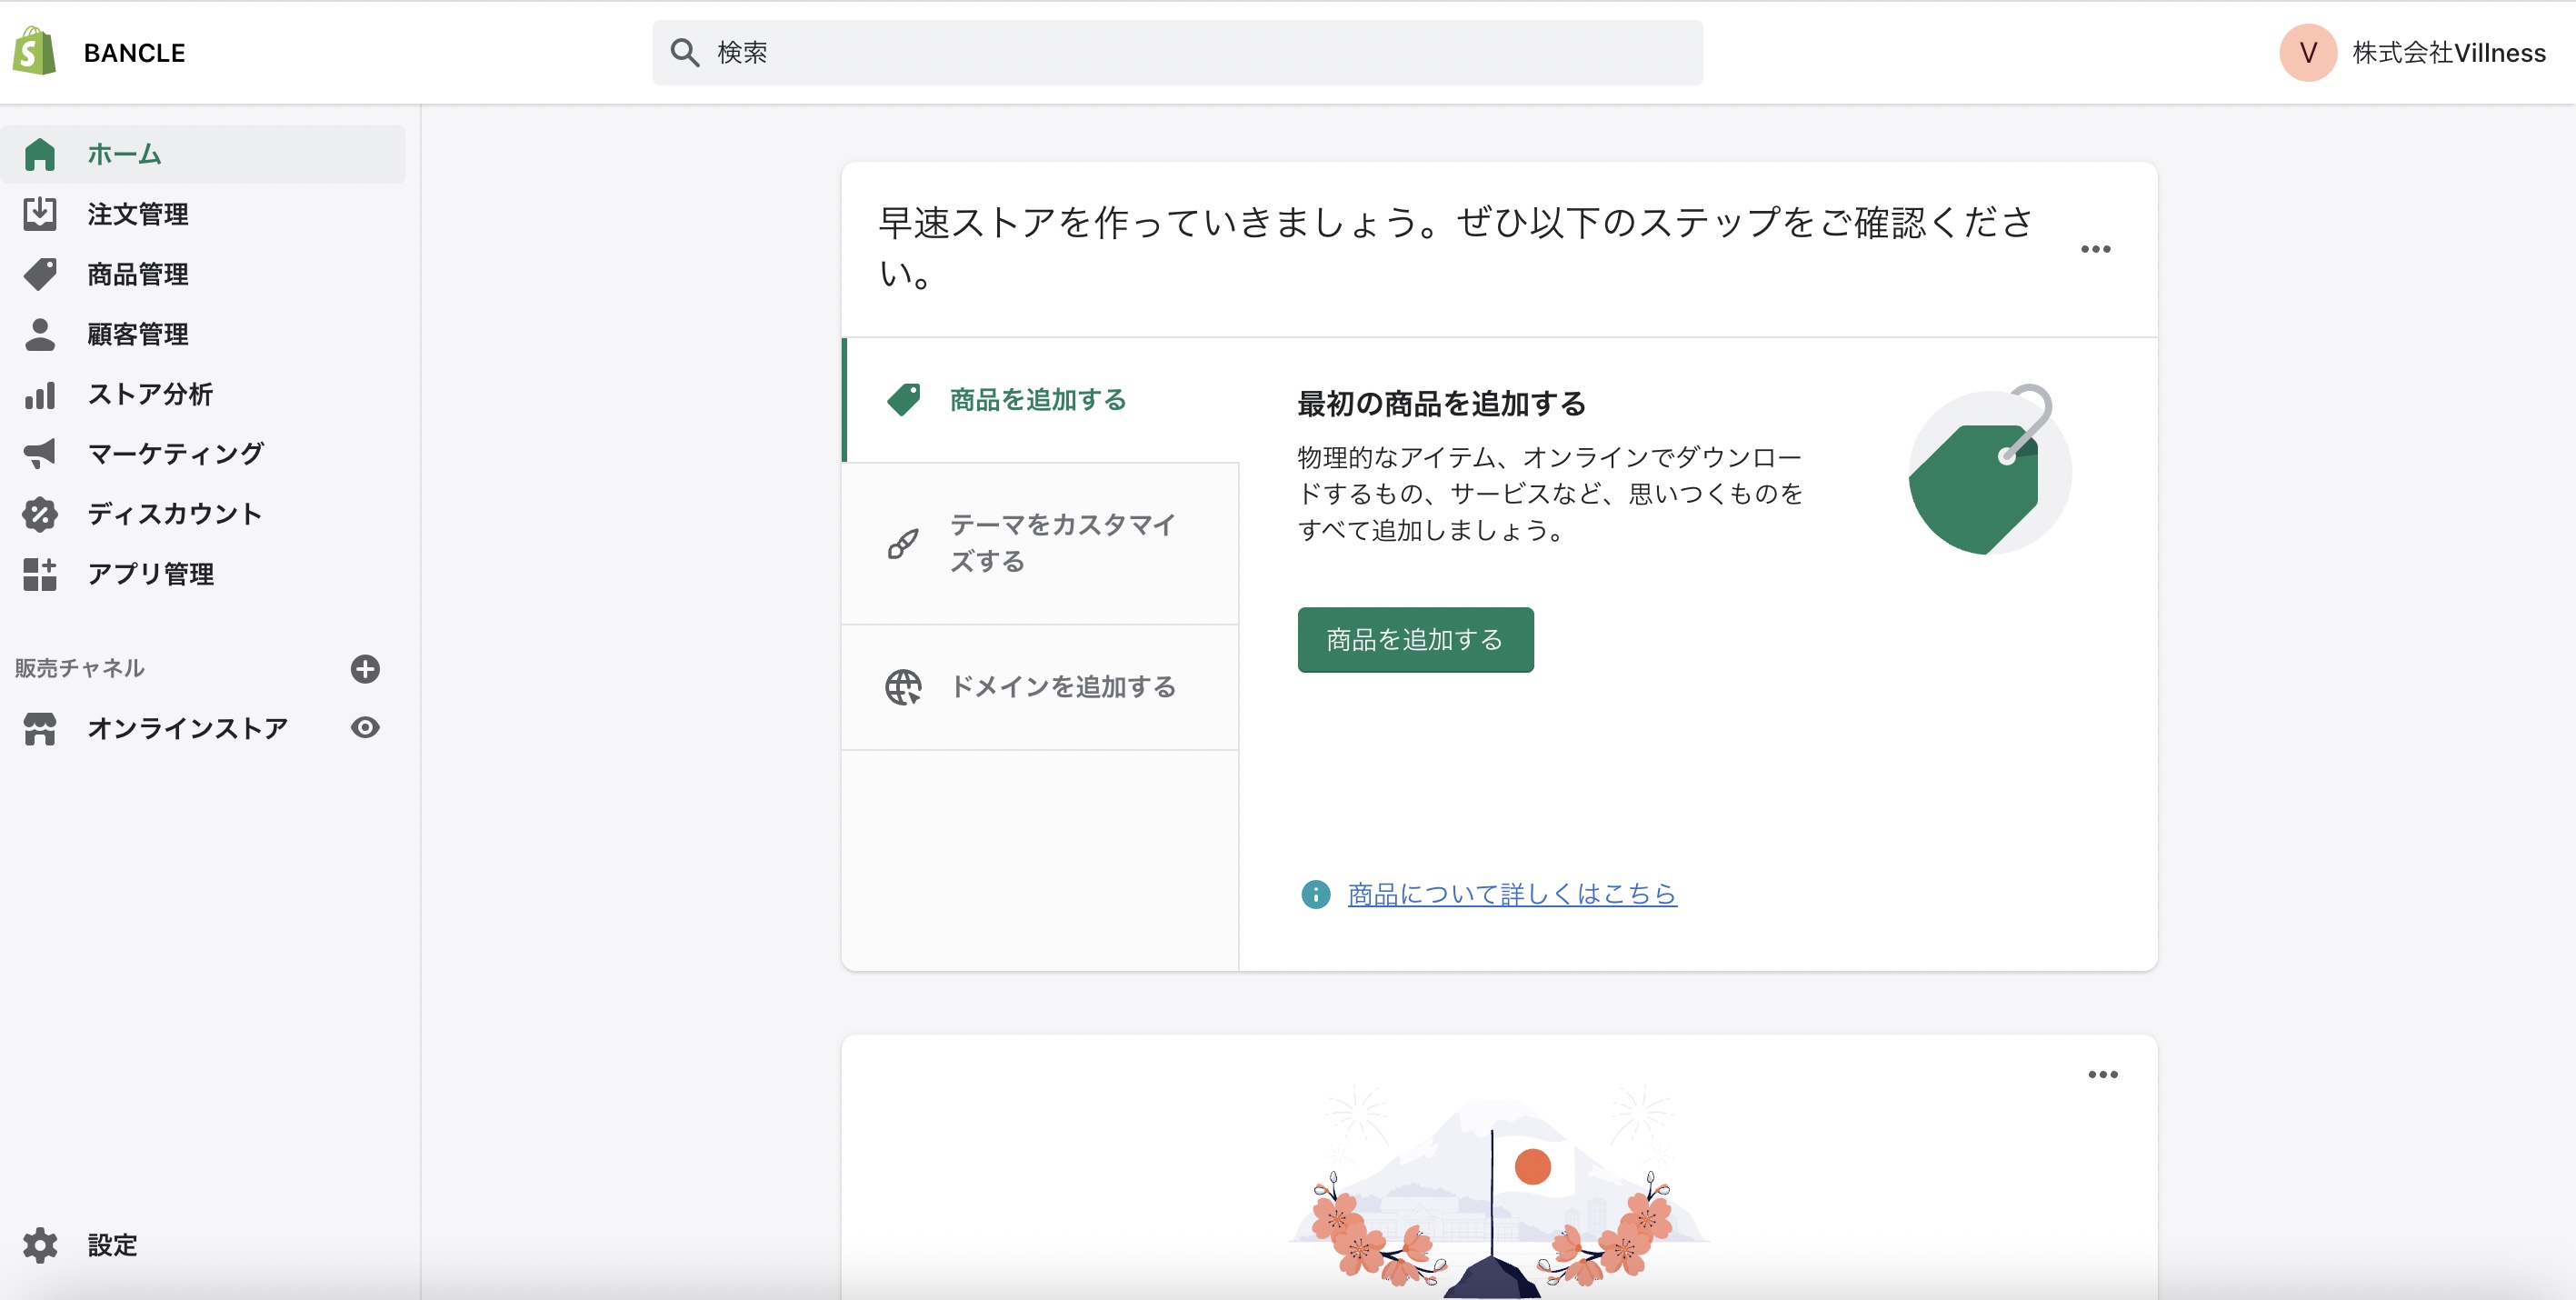Click the home icon in sidebar
This screenshot has width=2576, height=1300.
click(x=39, y=154)
